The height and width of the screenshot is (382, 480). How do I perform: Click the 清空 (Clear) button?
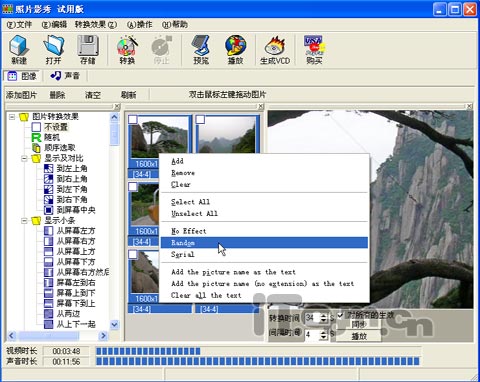pyautogui.click(x=93, y=95)
